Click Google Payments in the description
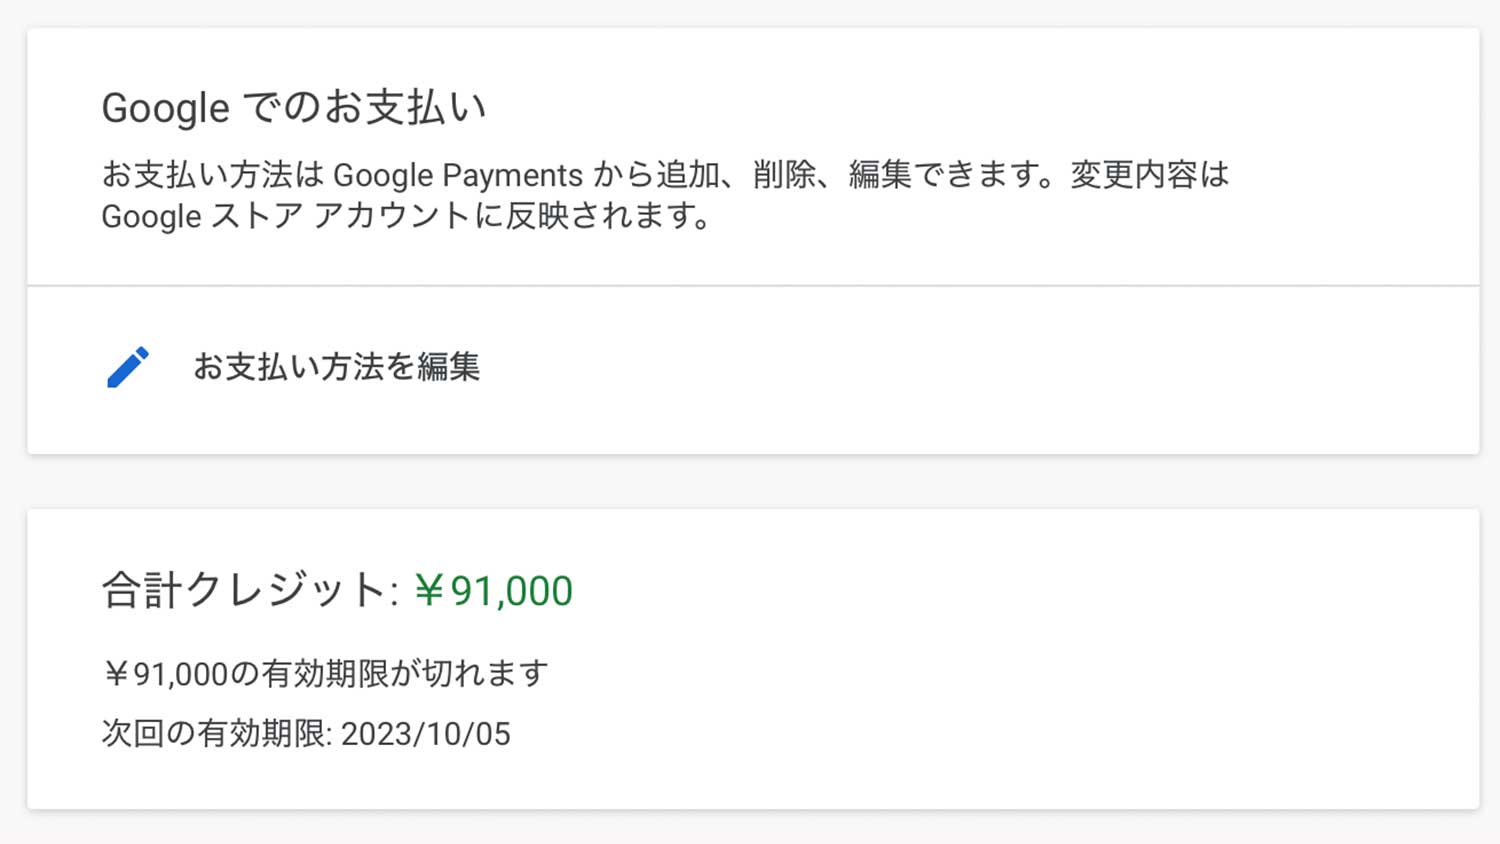Image resolution: width=1500 pixels, height=844 pixels. (x=457, y=175)
